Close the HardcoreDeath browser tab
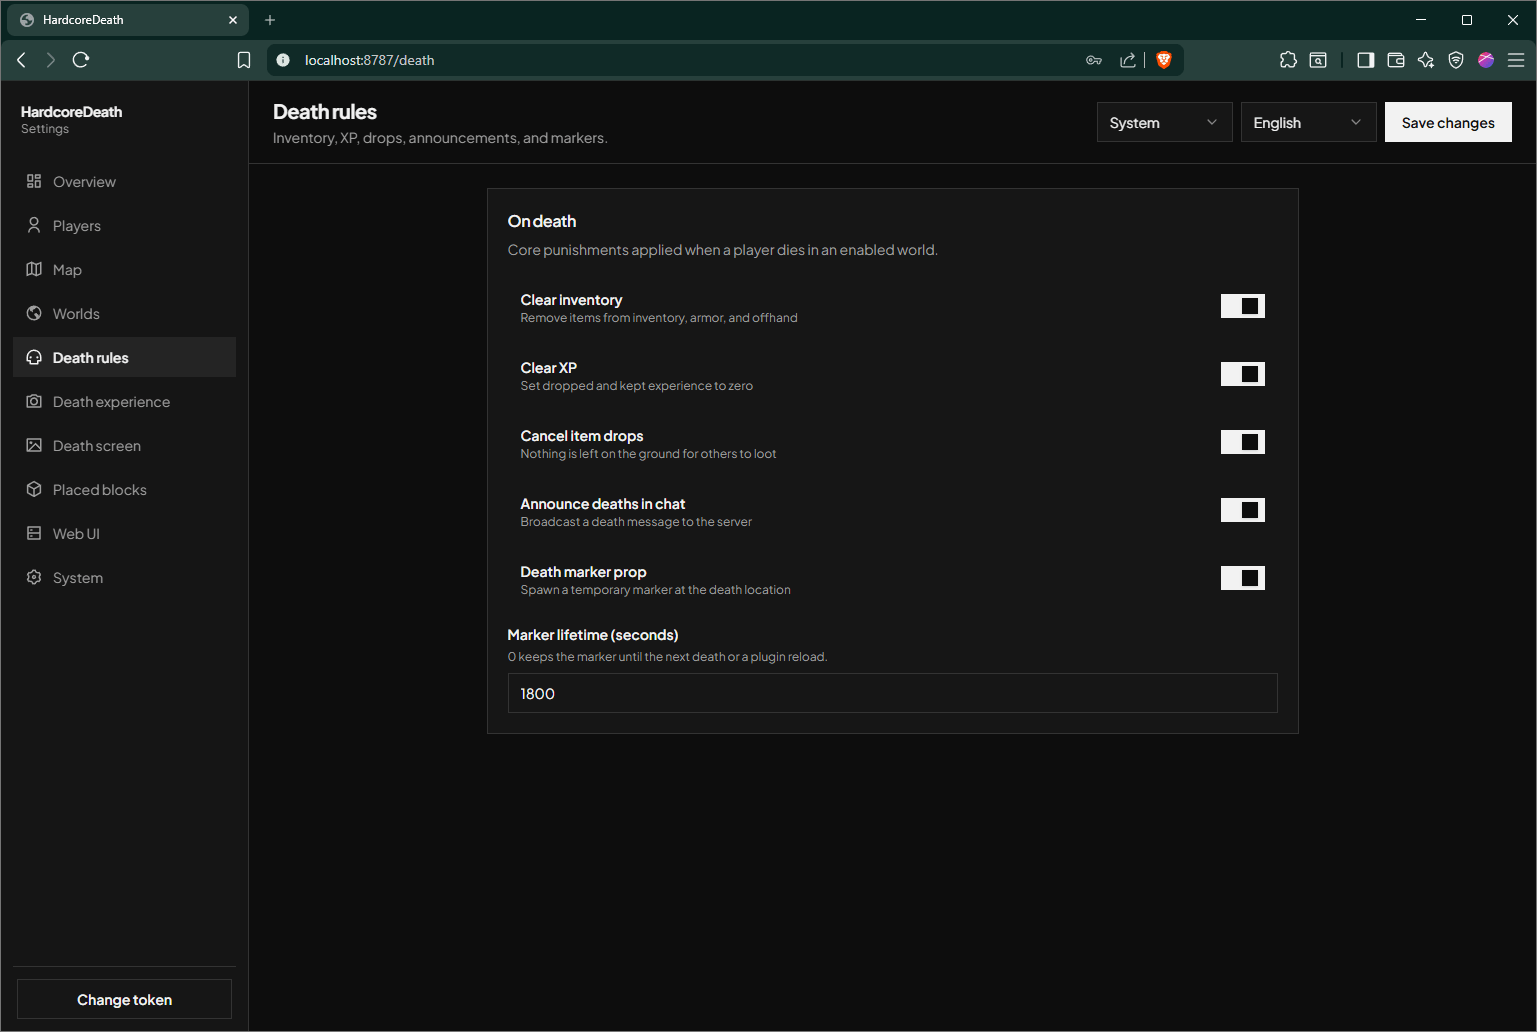 pos(233,20)
